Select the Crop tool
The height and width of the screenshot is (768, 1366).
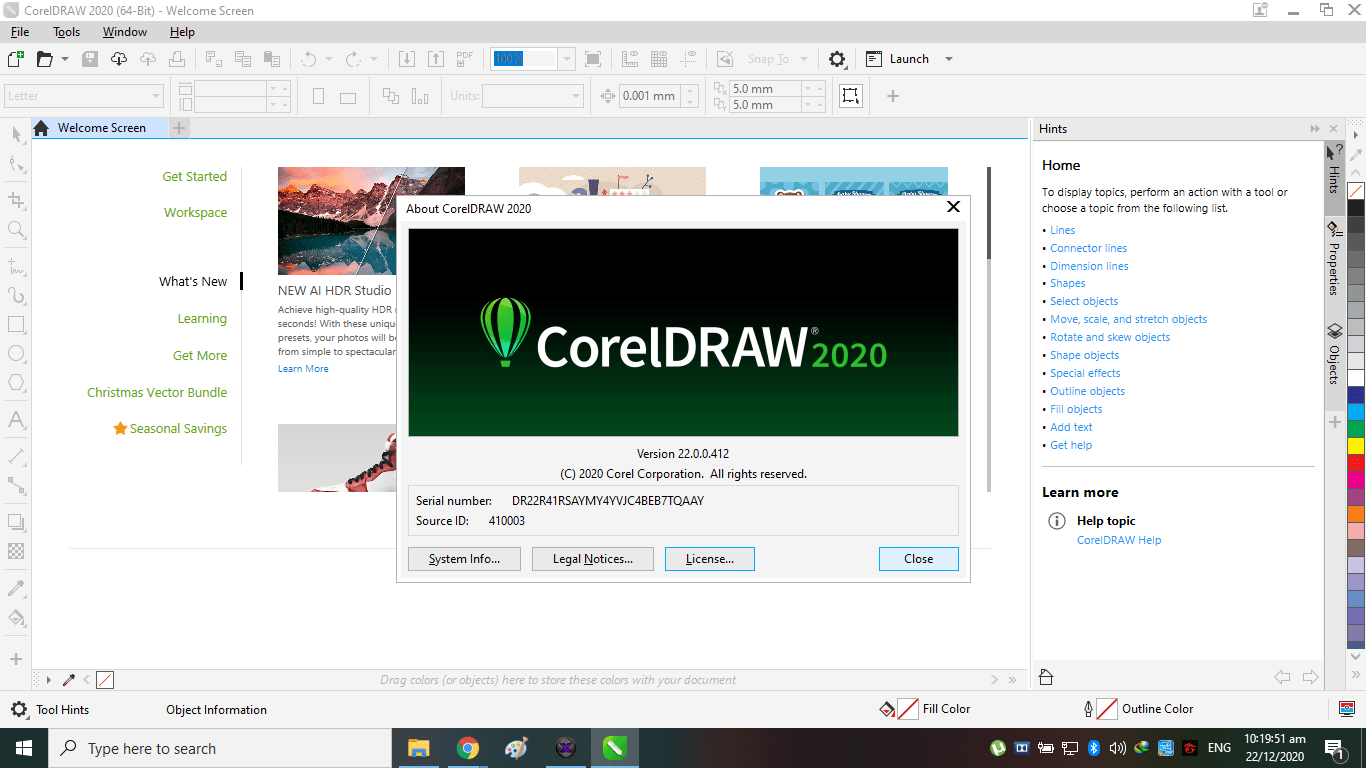[16, 200]
